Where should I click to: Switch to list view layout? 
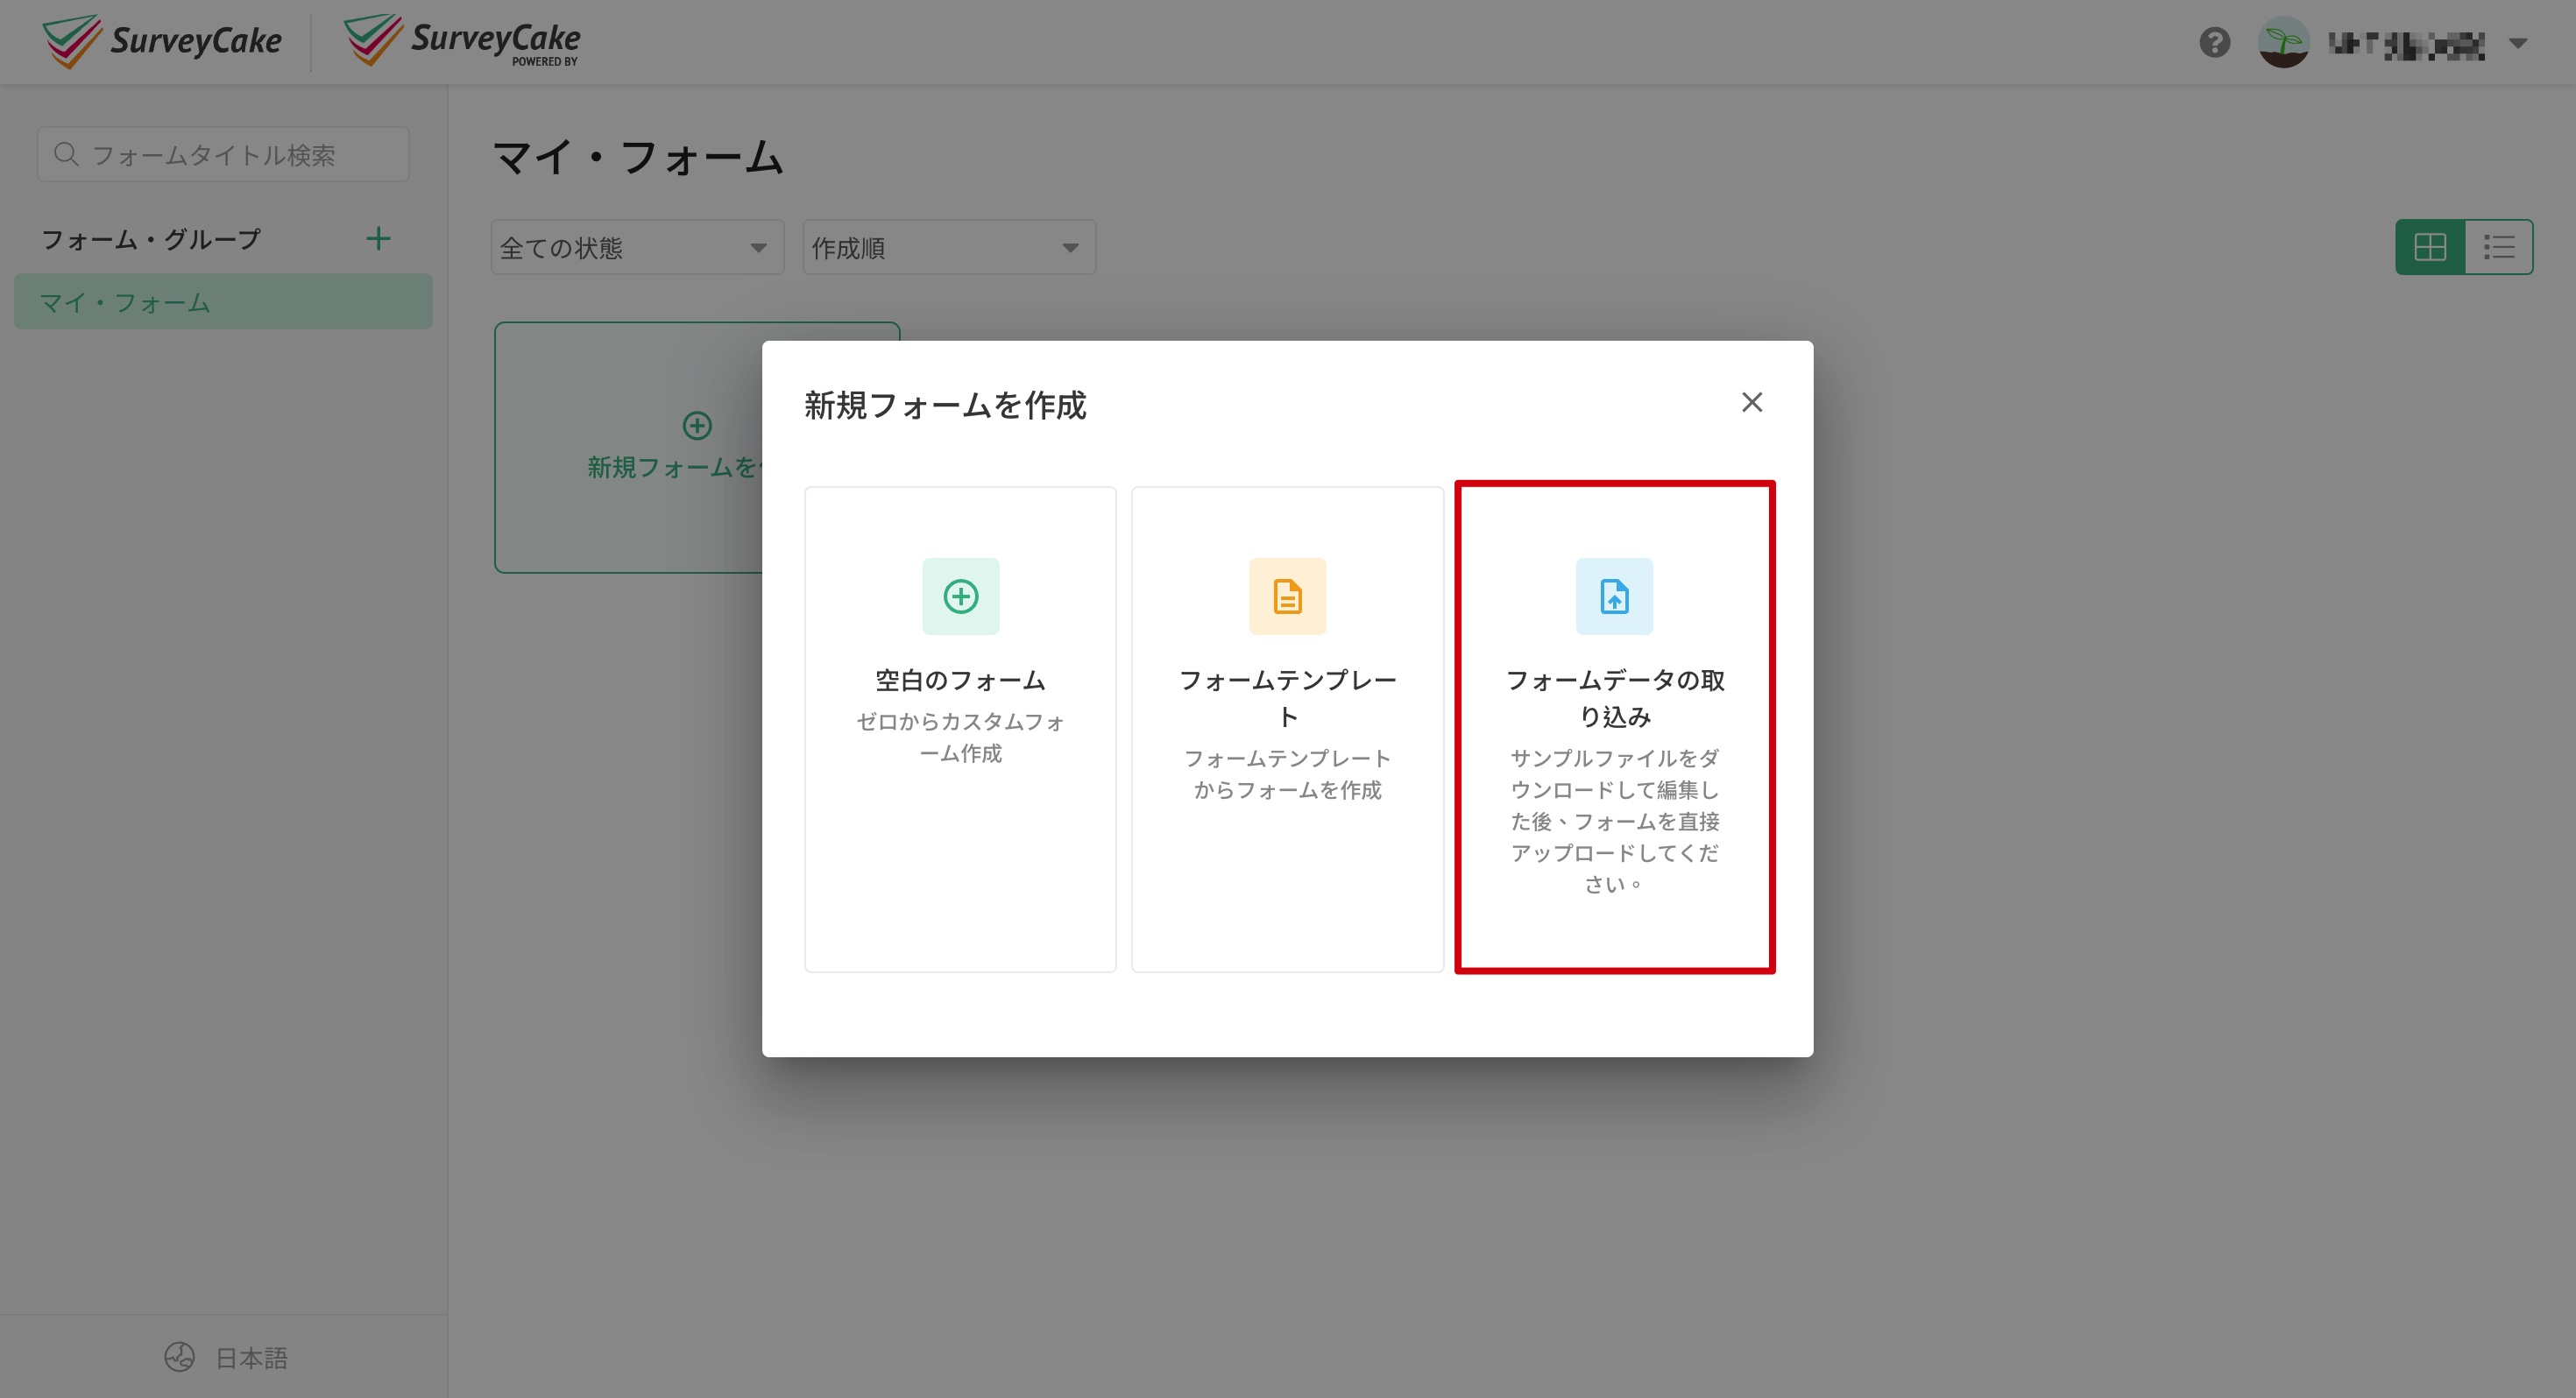(2499, 247)
